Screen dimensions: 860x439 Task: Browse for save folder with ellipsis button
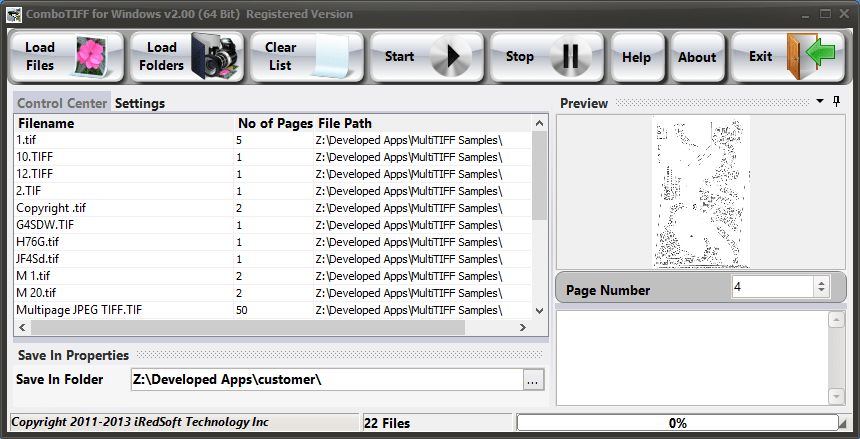tap(533, 380)
